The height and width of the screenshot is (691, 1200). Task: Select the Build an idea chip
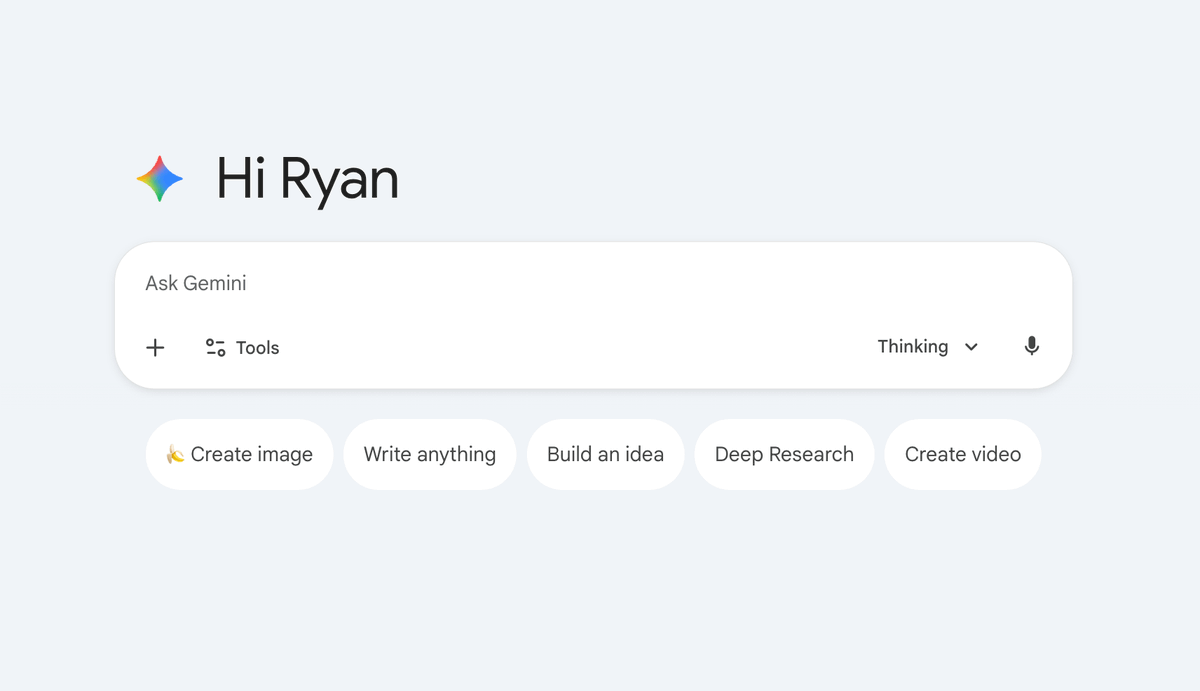click(x=605, y=455)
